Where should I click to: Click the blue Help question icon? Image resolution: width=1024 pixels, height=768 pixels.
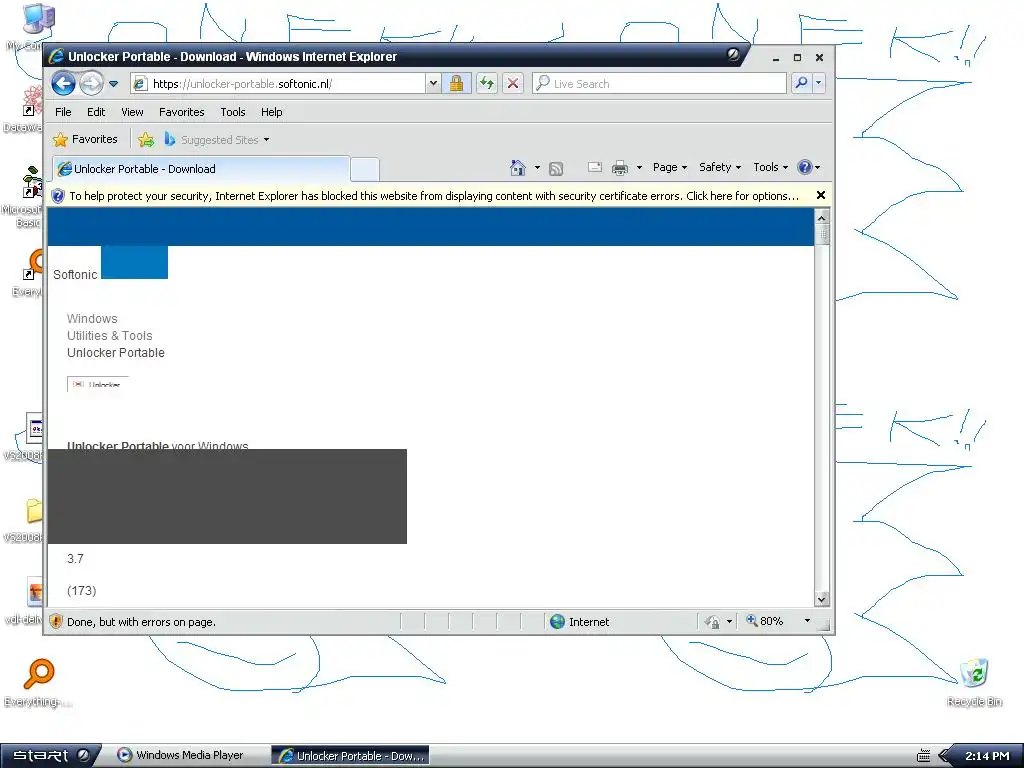805,167
